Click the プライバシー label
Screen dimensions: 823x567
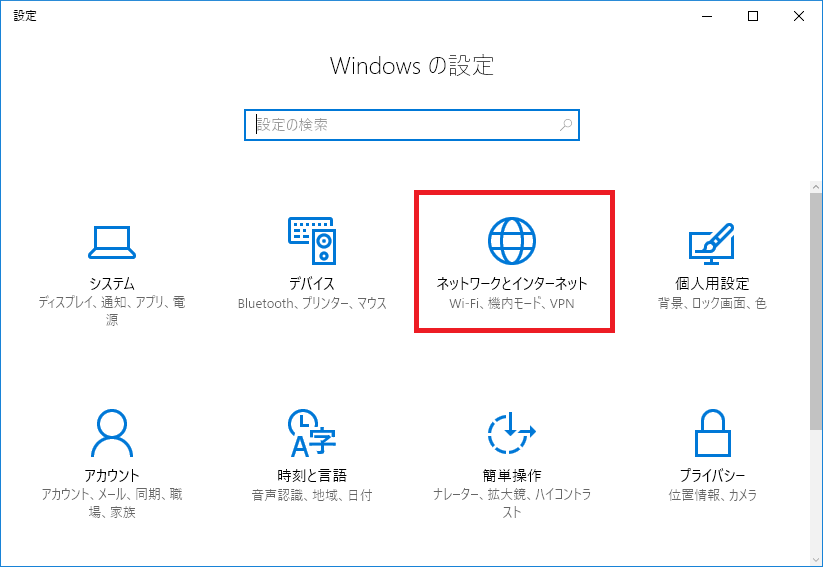point(712,476)
